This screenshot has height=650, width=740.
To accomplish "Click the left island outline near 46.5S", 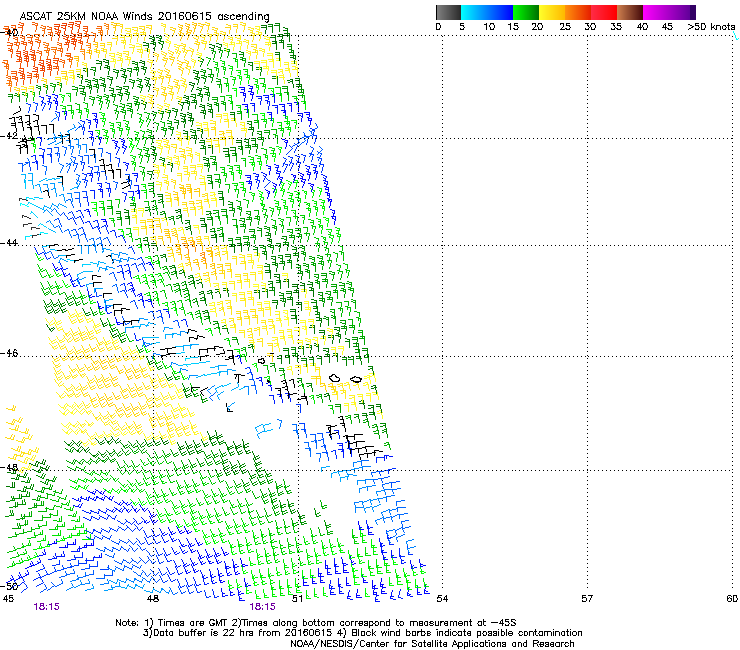I will (335, 378).
